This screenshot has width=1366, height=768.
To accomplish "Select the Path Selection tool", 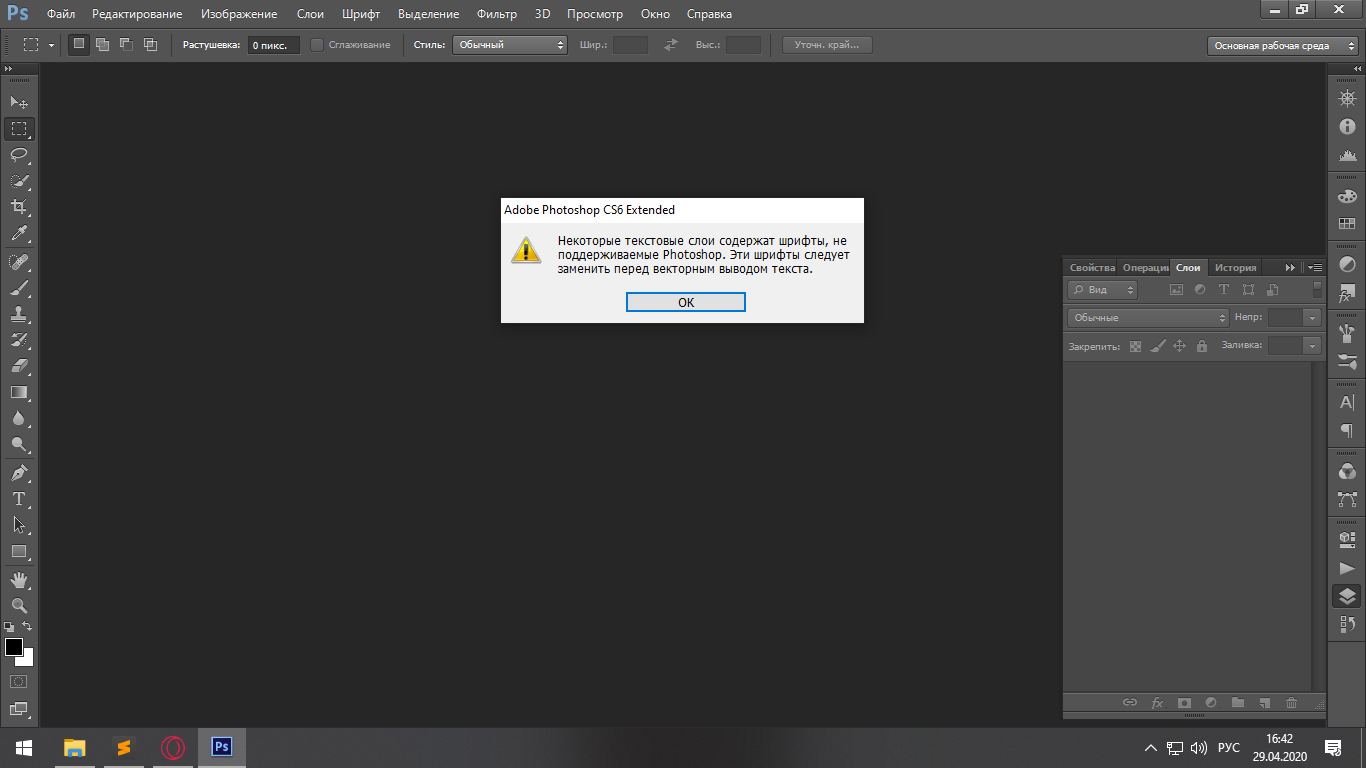I will (19, 524).
